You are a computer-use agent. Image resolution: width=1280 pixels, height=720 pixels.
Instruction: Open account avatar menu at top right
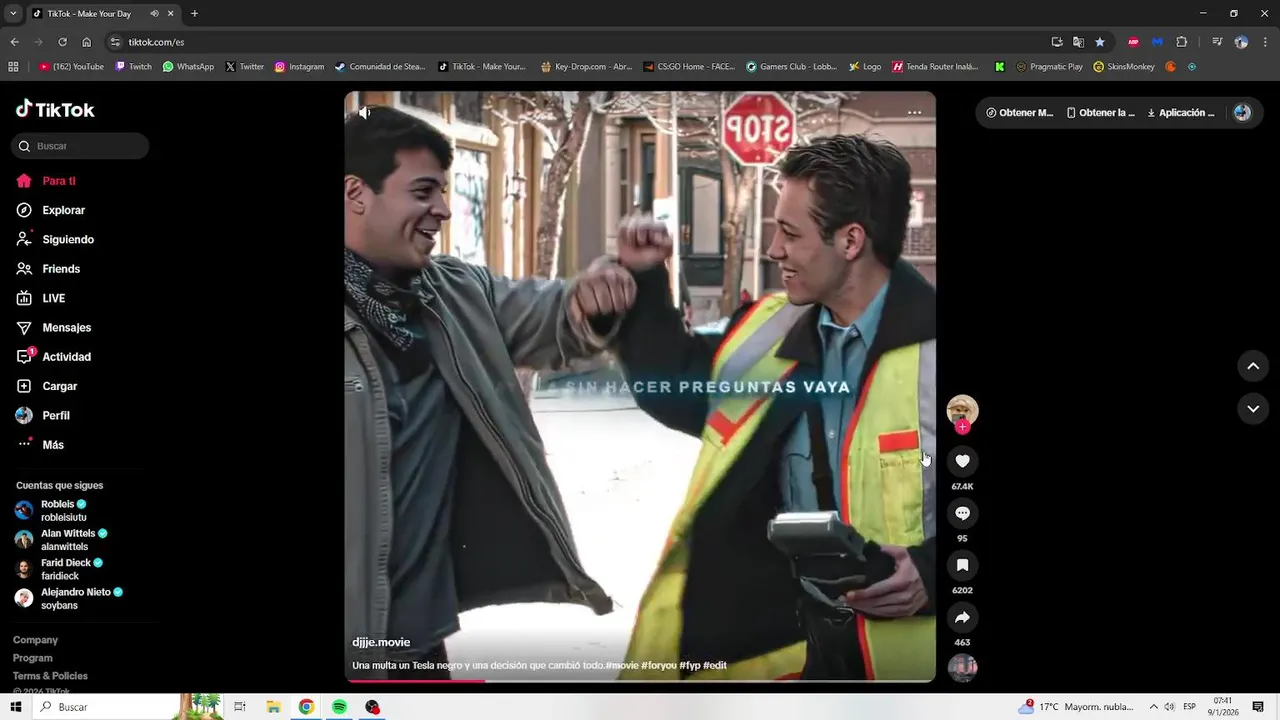click(1242, 113)
